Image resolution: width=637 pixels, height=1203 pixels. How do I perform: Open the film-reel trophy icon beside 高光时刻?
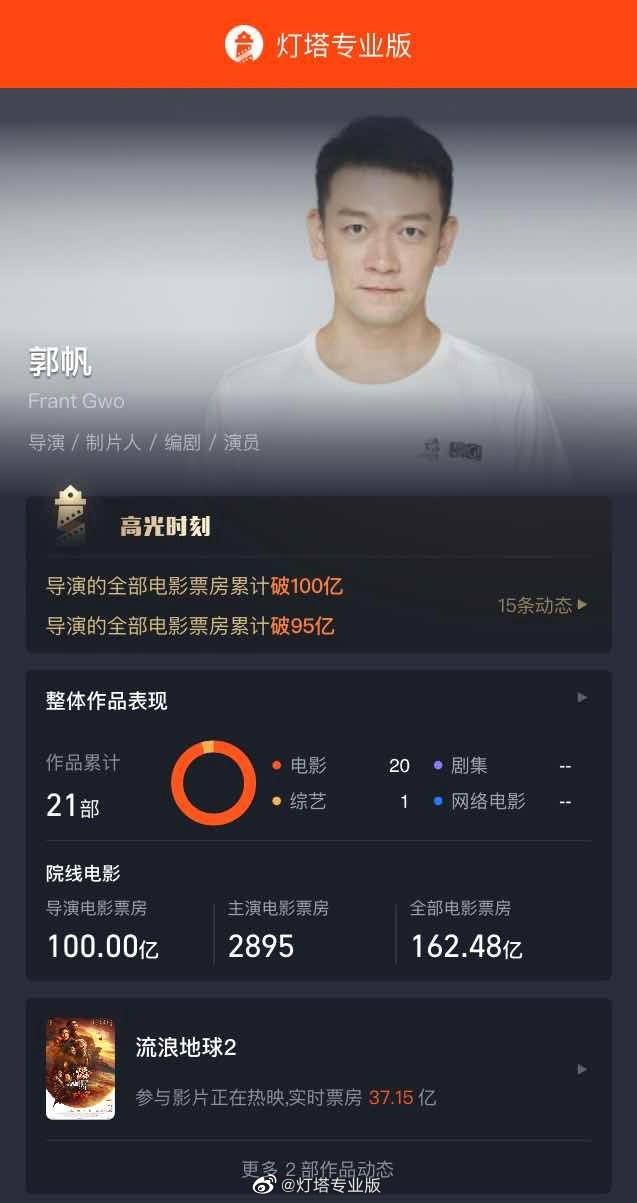pyautogui.click(x=69, y=514)
